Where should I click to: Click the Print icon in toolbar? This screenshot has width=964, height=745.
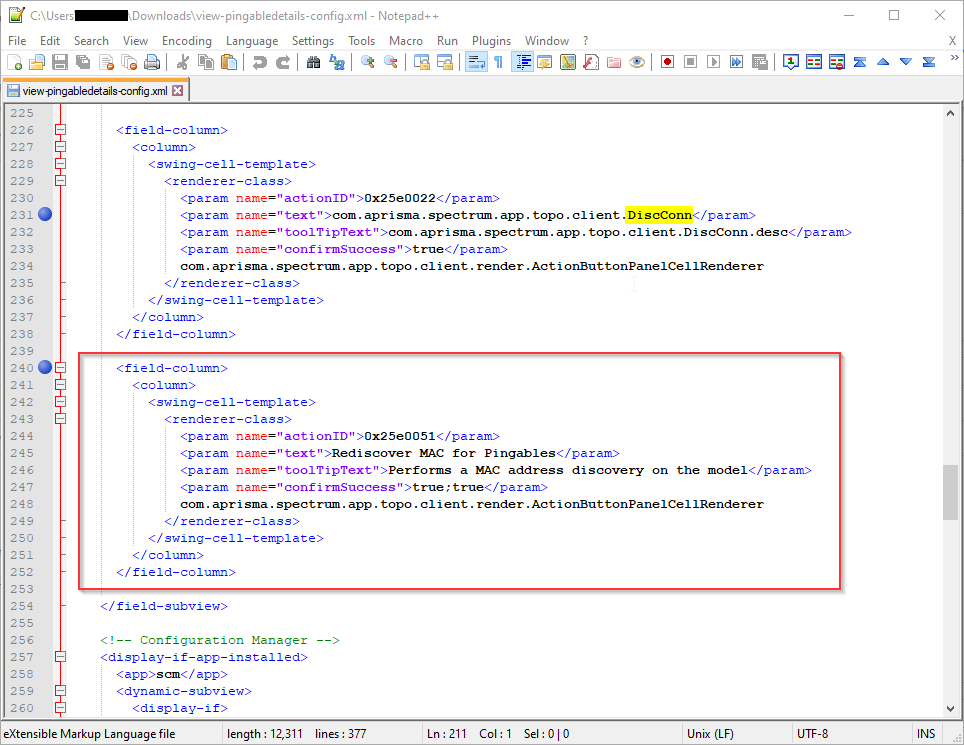coord(152,62)
